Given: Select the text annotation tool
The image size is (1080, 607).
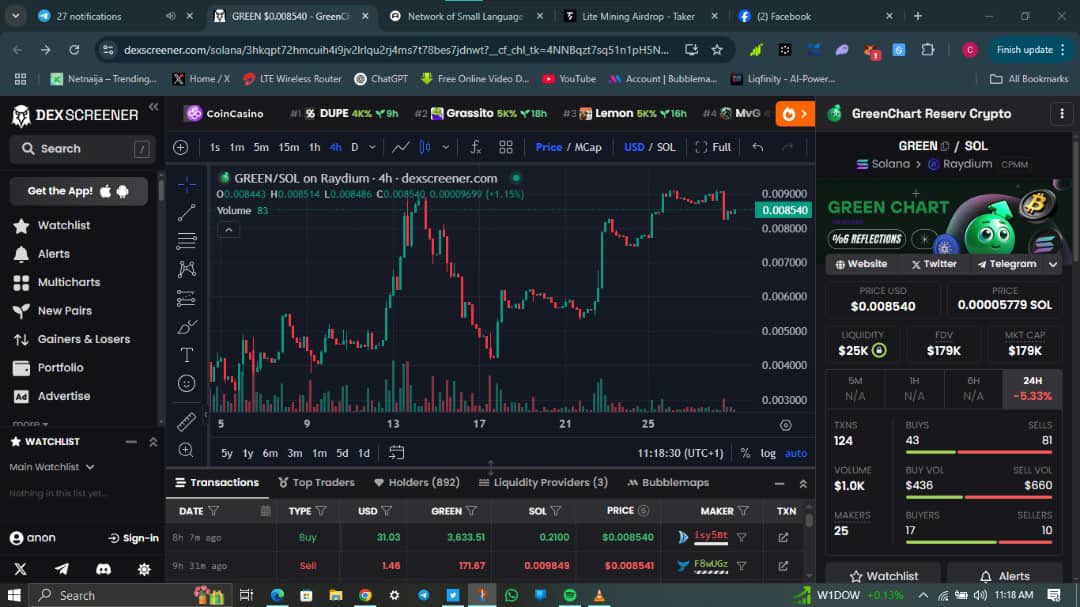Looking at the screenshot, I should pos(186,355).
